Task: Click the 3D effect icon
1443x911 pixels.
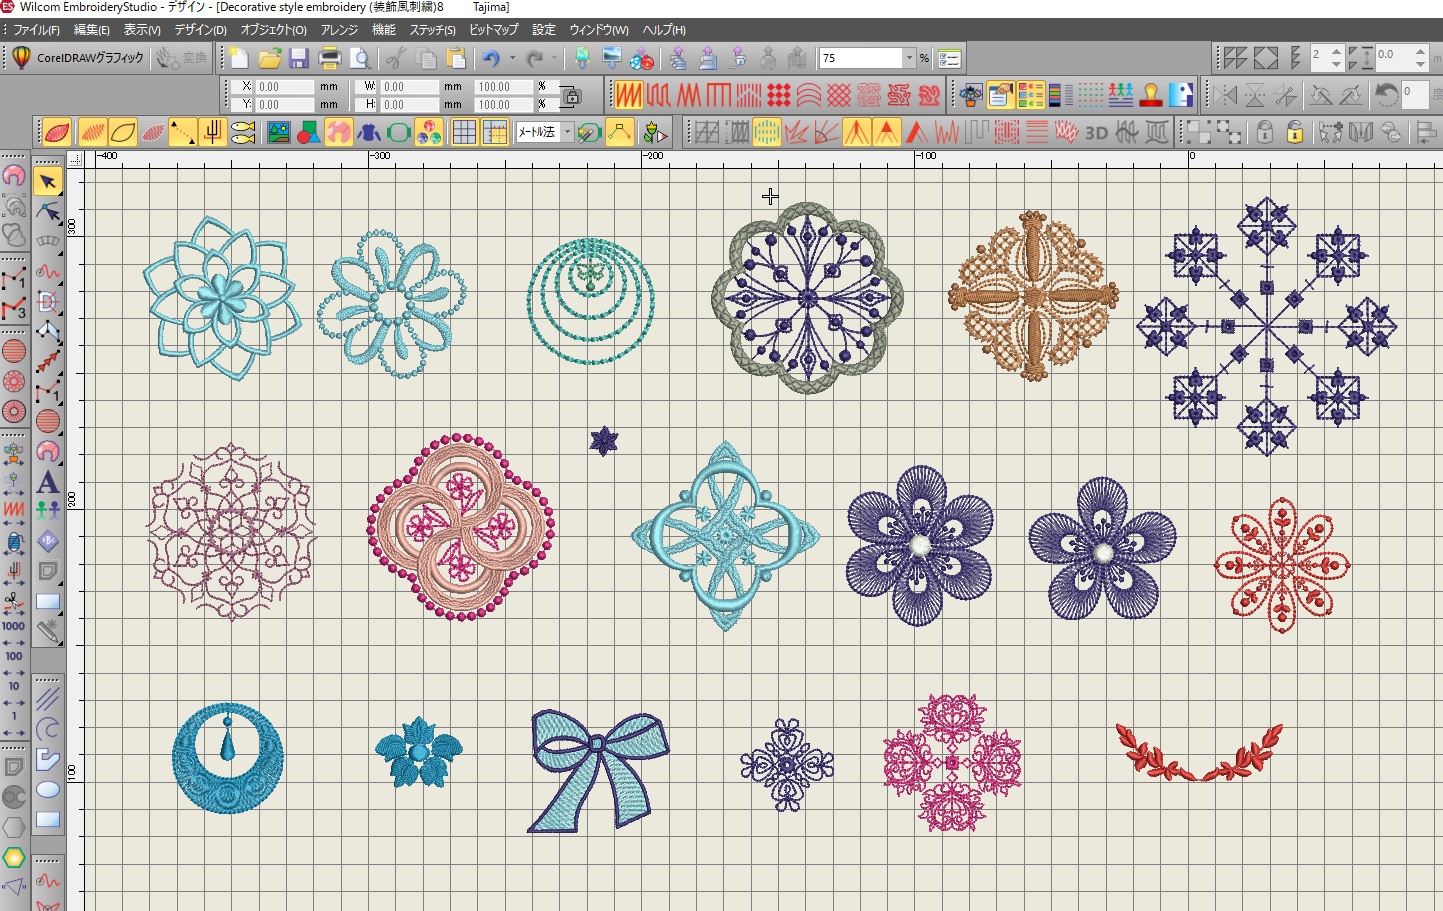Action: (1097, 132)
